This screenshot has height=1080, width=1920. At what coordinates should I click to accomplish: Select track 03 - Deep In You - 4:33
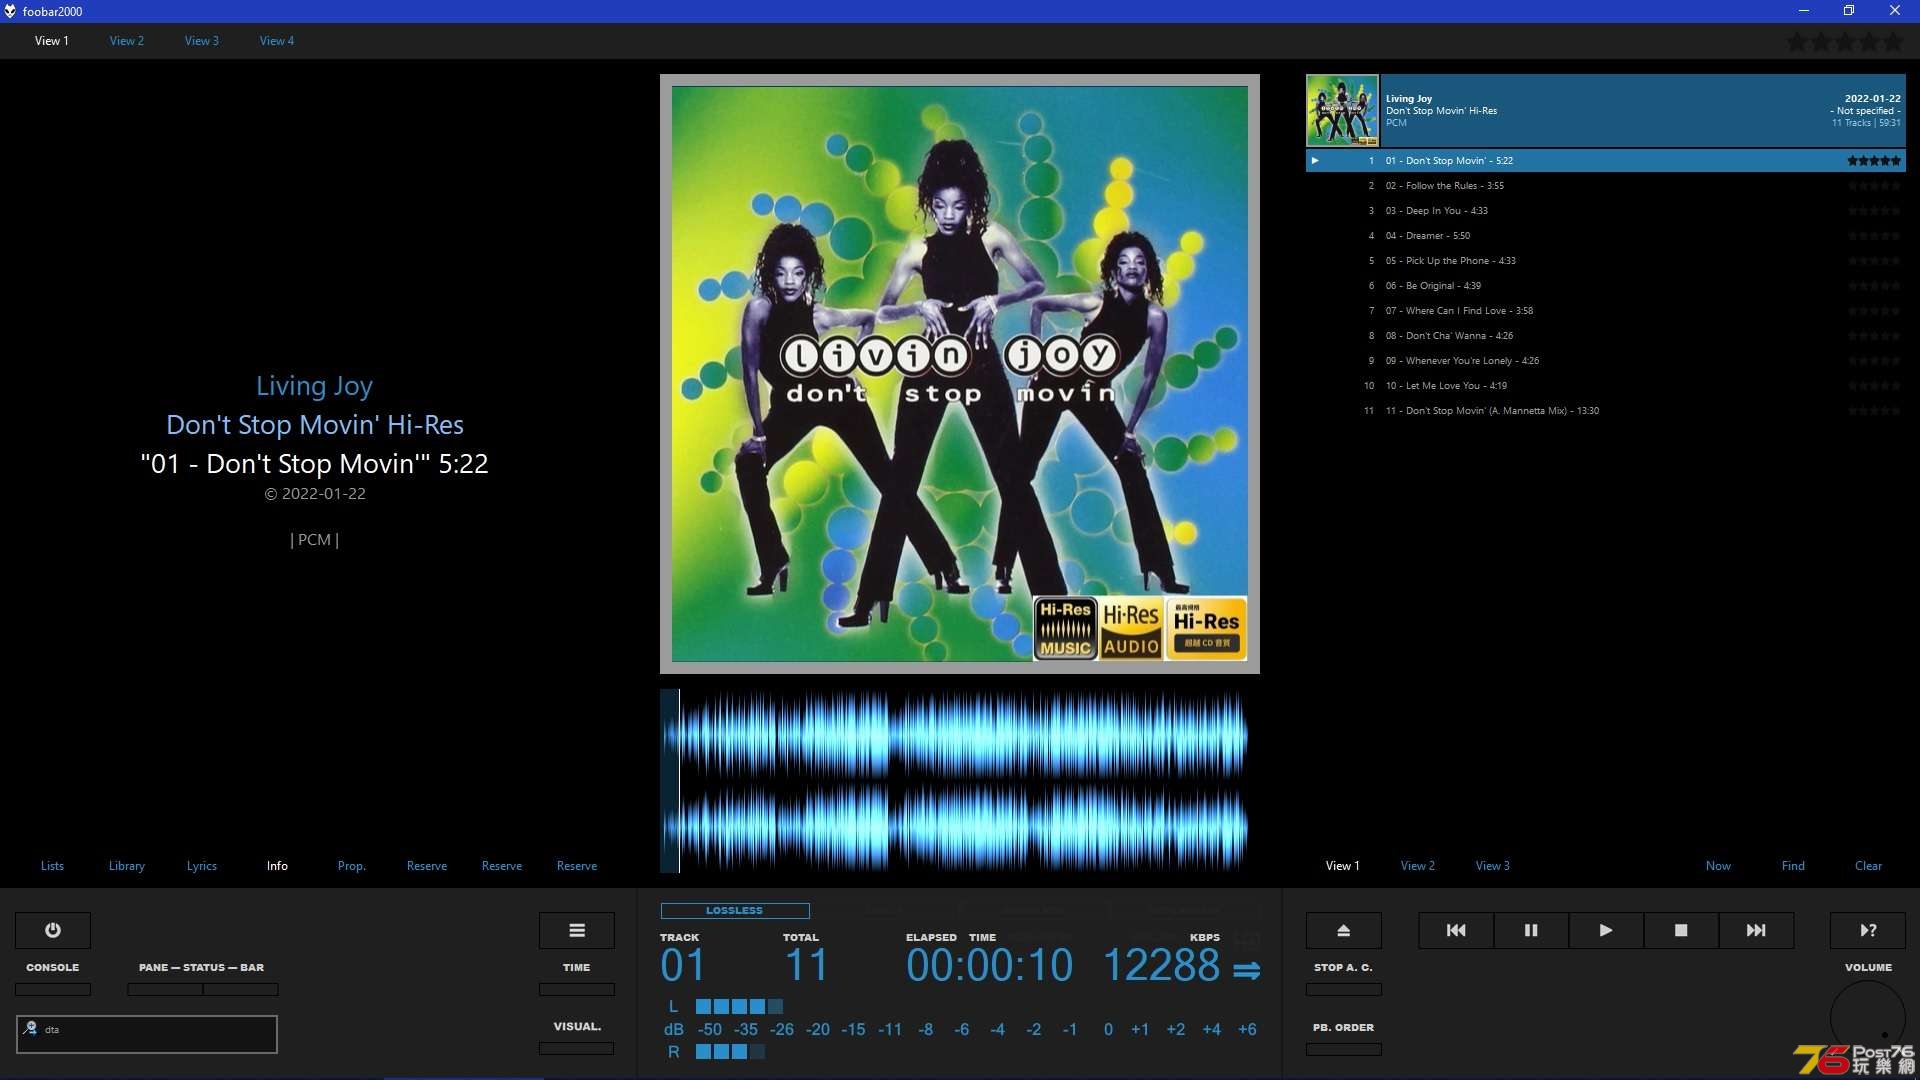point(1605,210)
